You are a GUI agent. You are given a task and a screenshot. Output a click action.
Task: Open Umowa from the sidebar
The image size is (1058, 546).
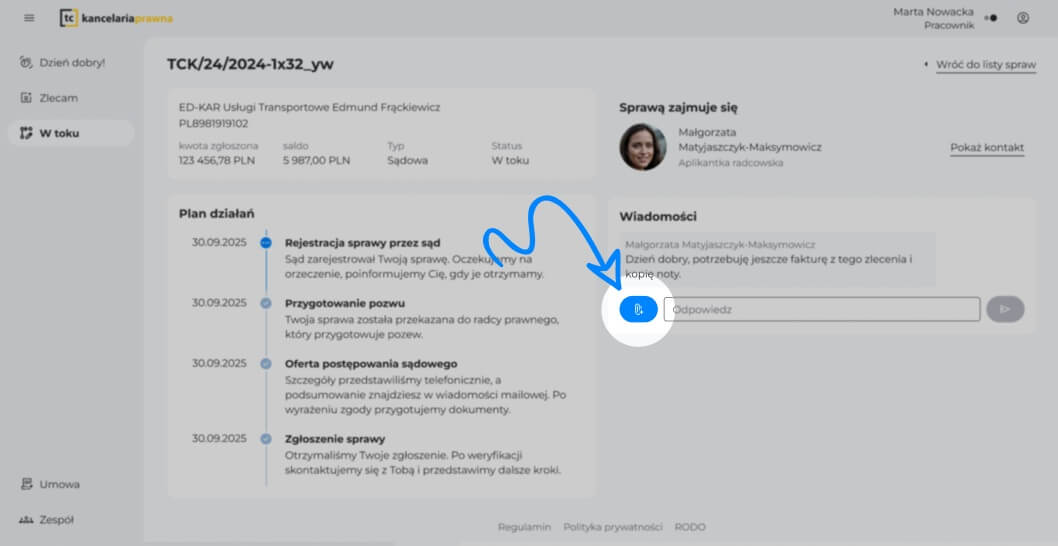pos(59,484)
